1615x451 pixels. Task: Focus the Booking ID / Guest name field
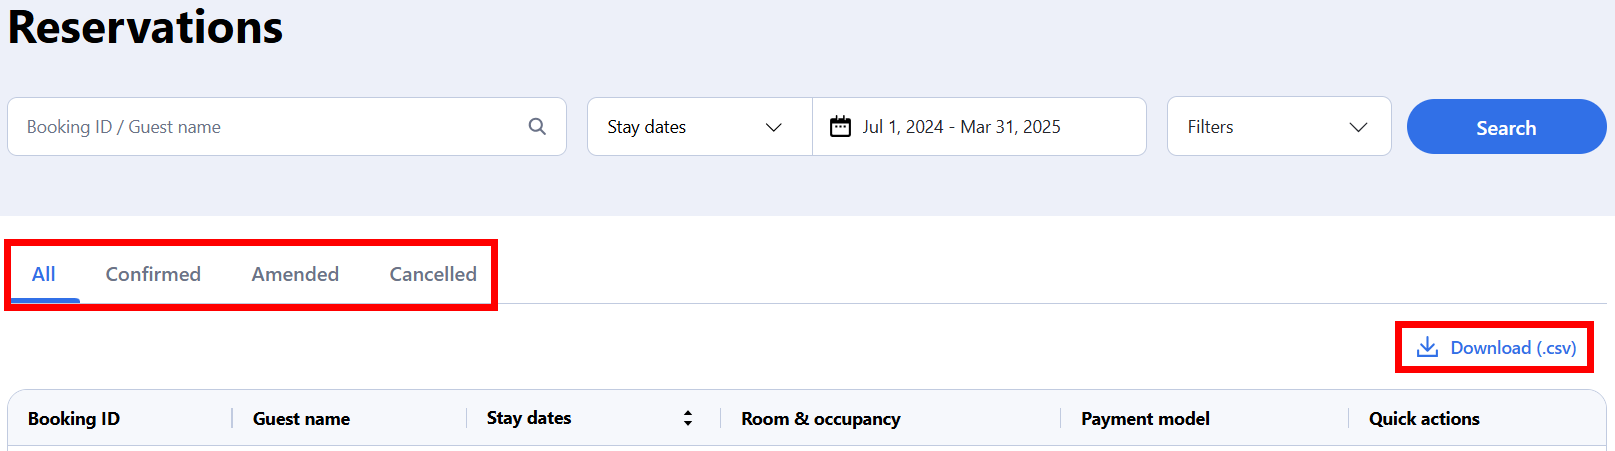pos(287,126)
